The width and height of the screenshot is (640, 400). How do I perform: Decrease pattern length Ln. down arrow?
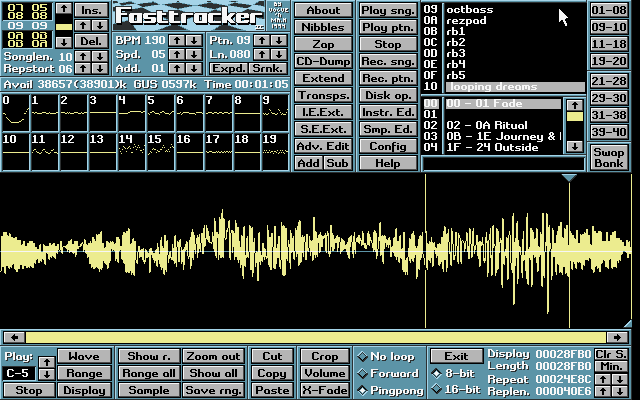(x=279, y=54)
